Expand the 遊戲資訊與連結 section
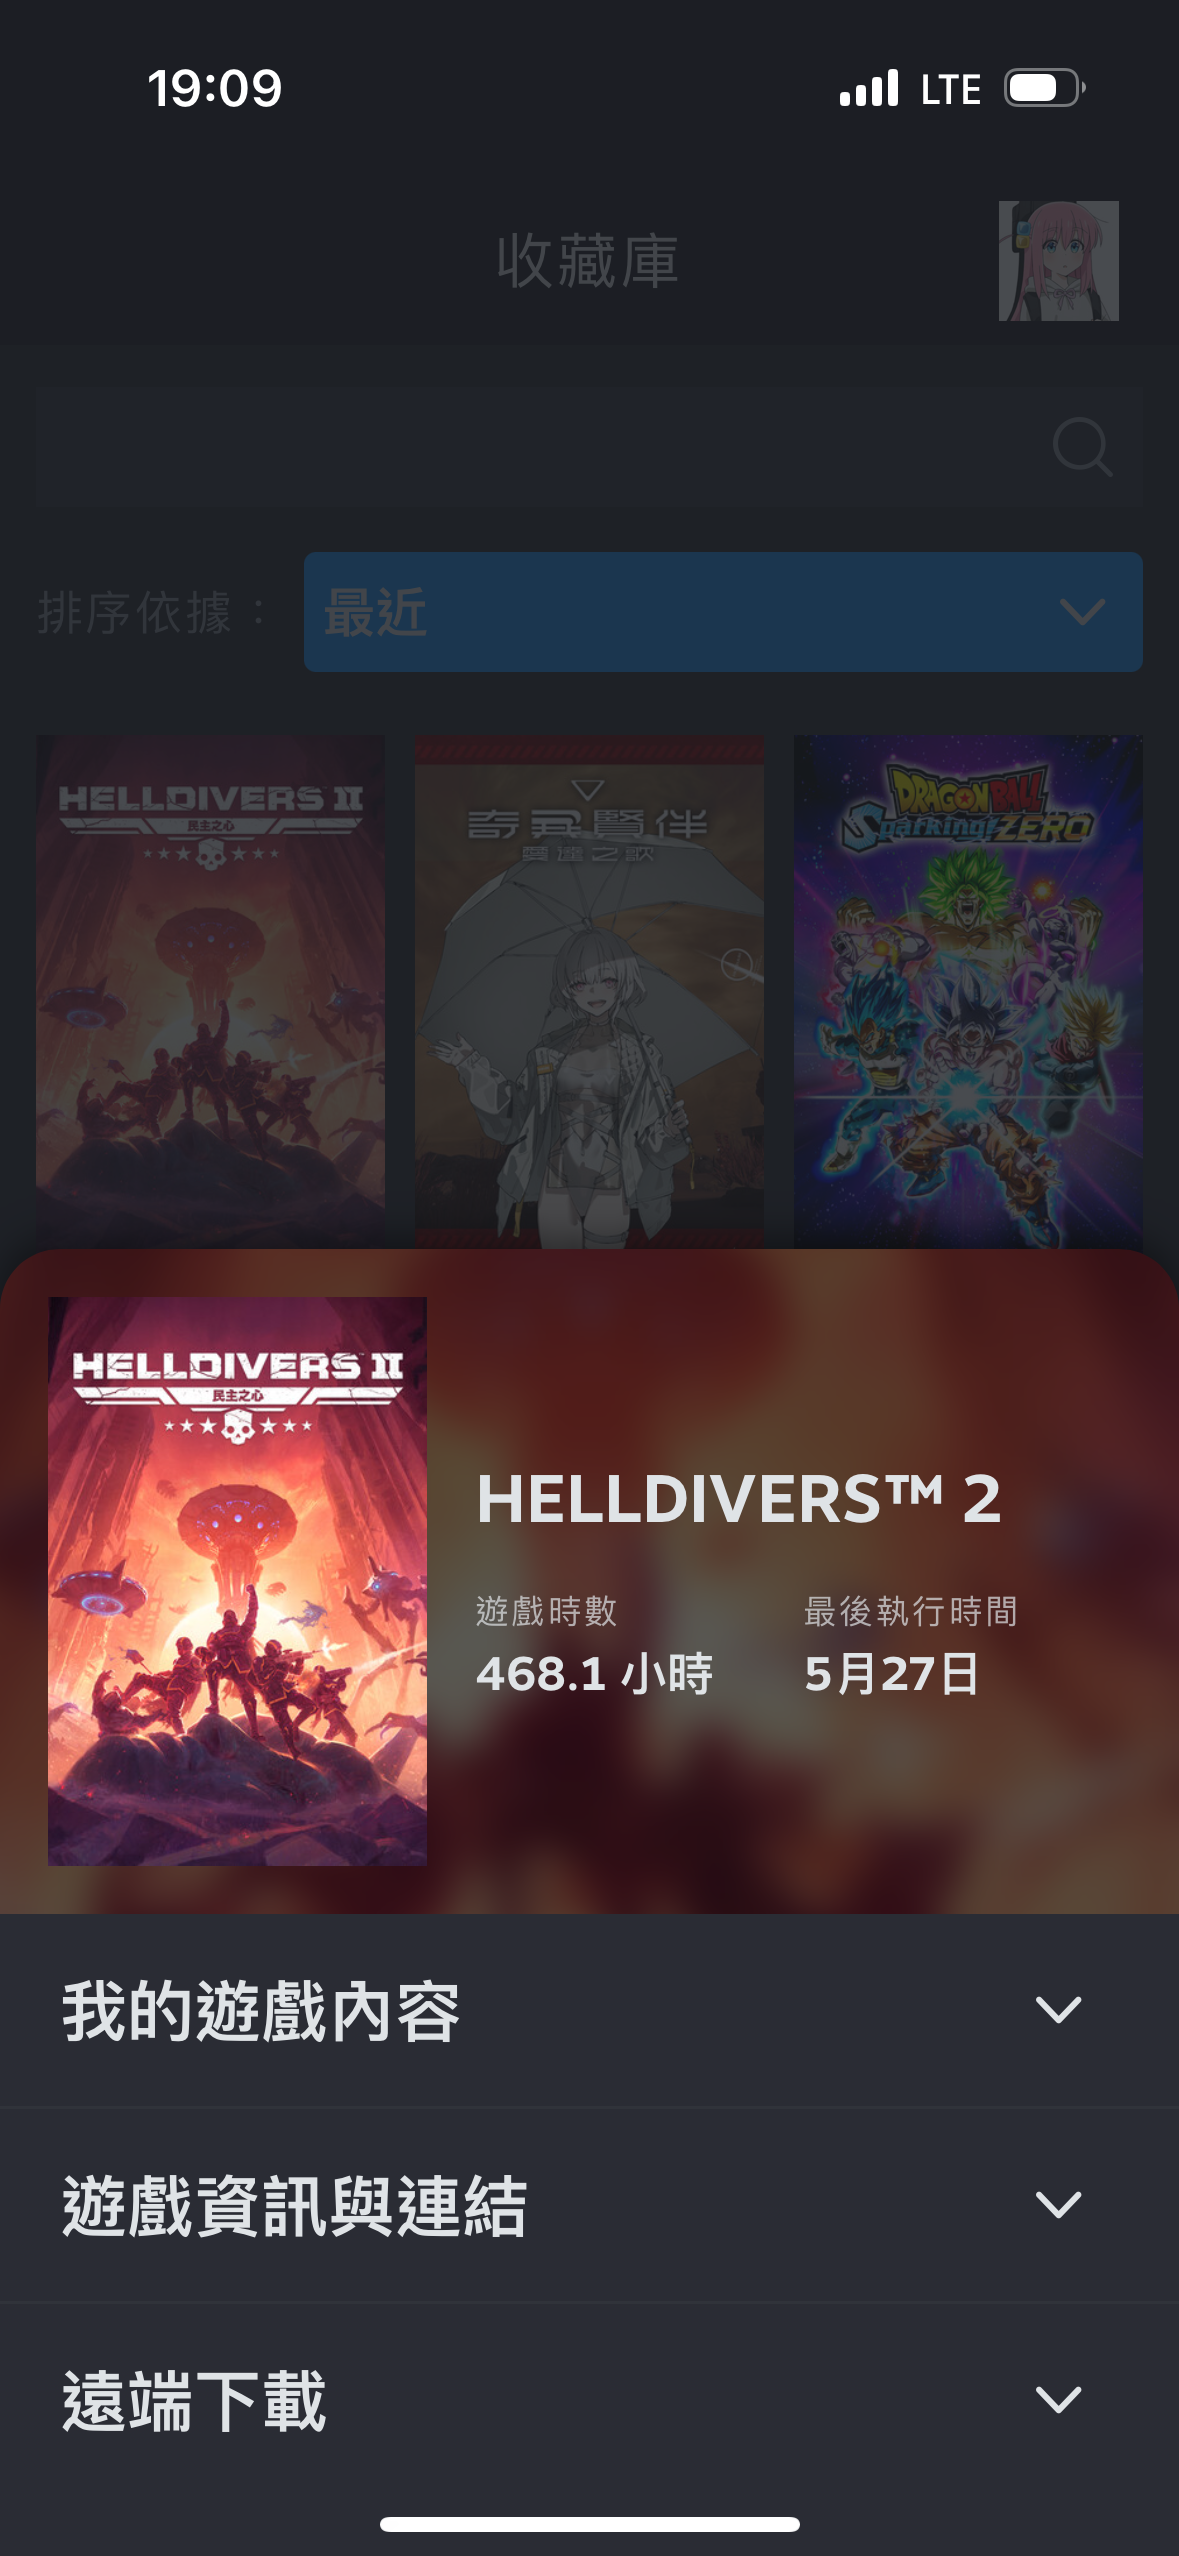Image resolution: width=1179 pixels, height=2556 pixels. (589, 2206)
